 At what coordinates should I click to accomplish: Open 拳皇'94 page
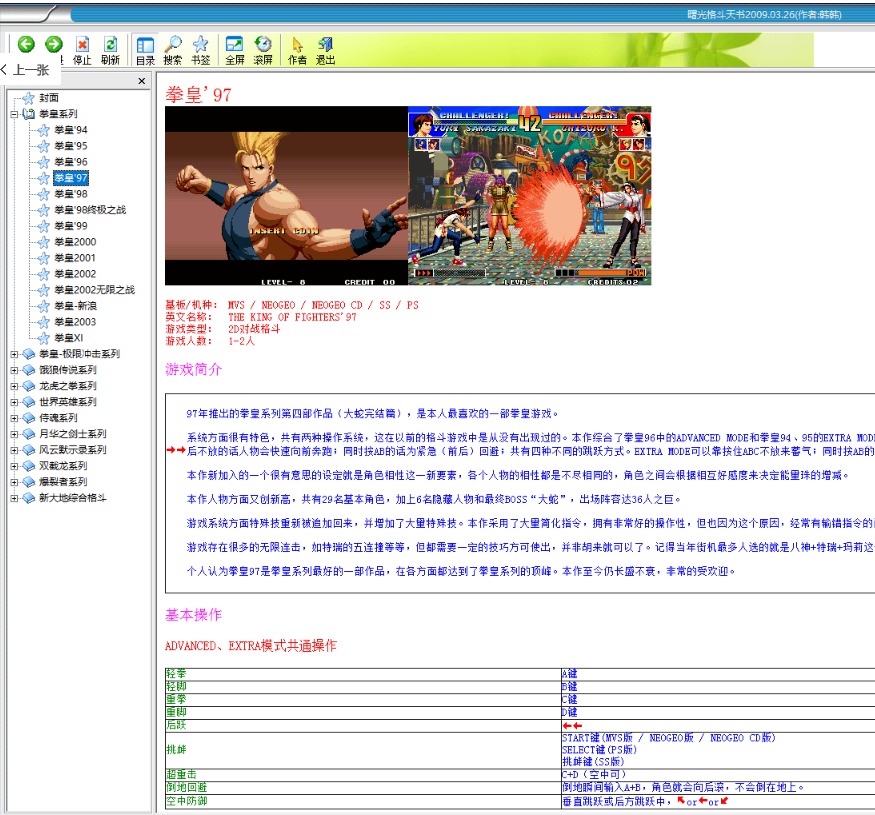click(71, 130)
